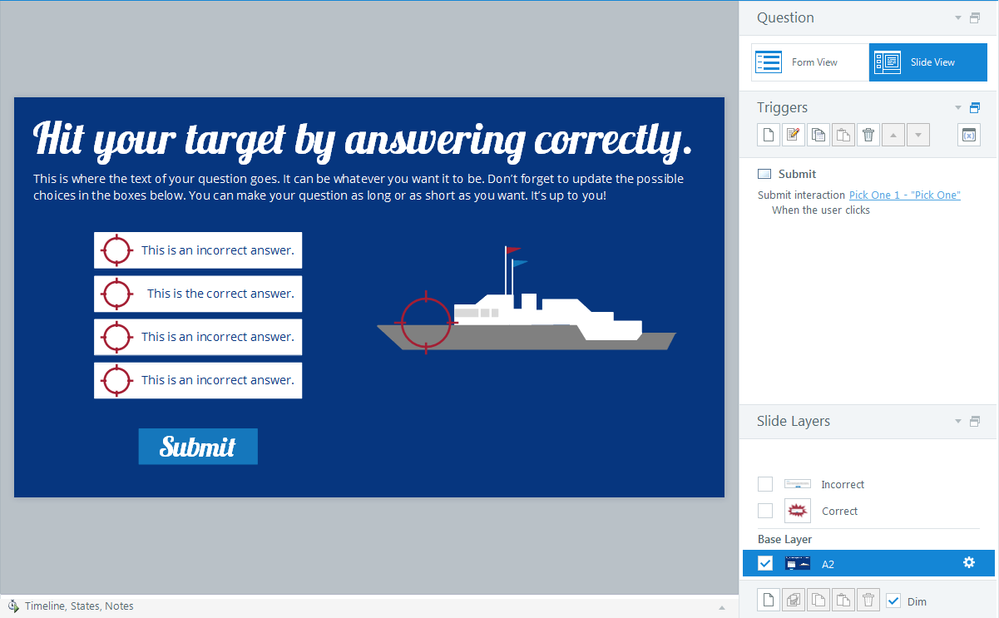Click the slide title heading text
Screen dimensions: 999x618
point(363,140)
